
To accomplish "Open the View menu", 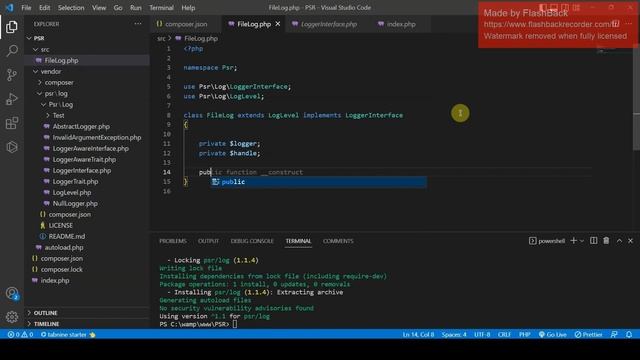I will (99, 8).
